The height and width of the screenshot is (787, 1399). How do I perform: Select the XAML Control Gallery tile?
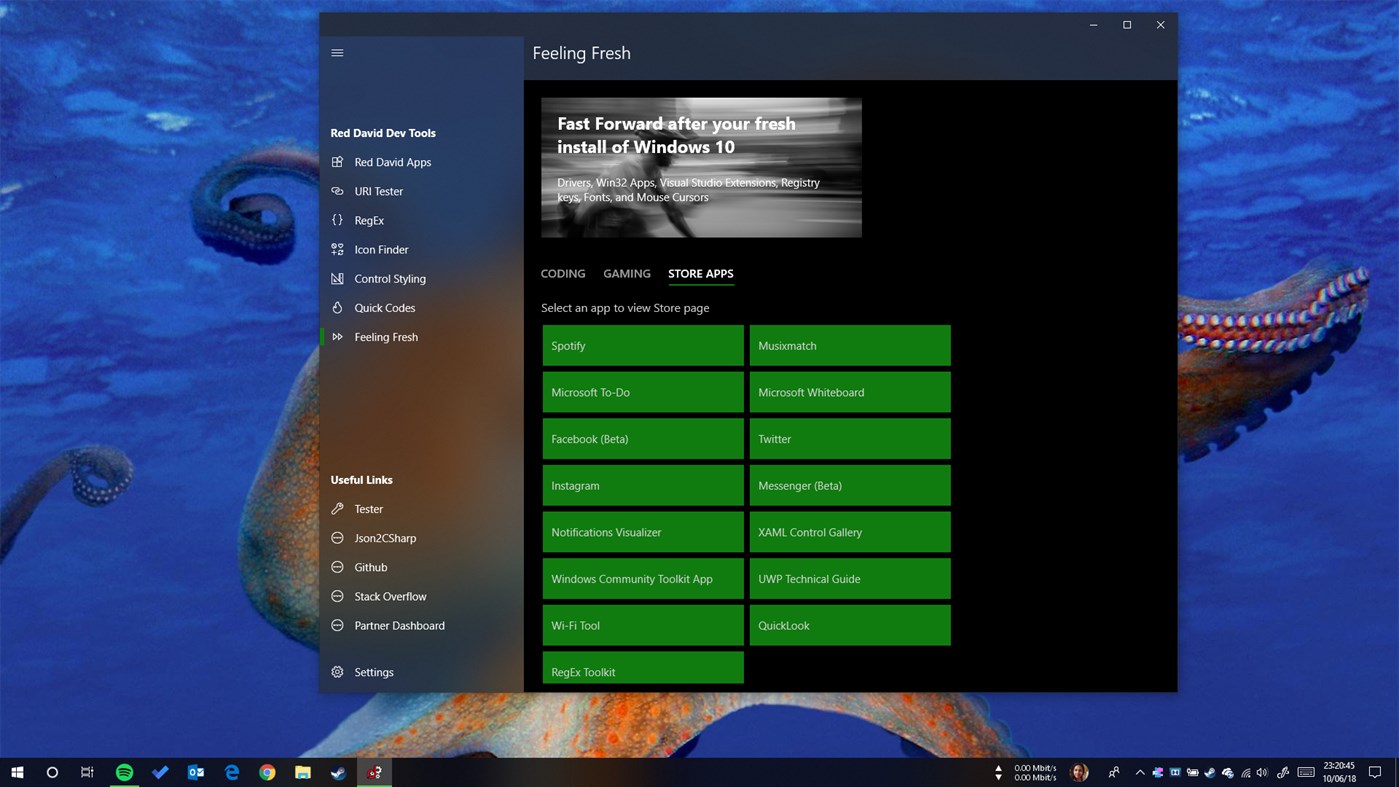click(850, 532)
